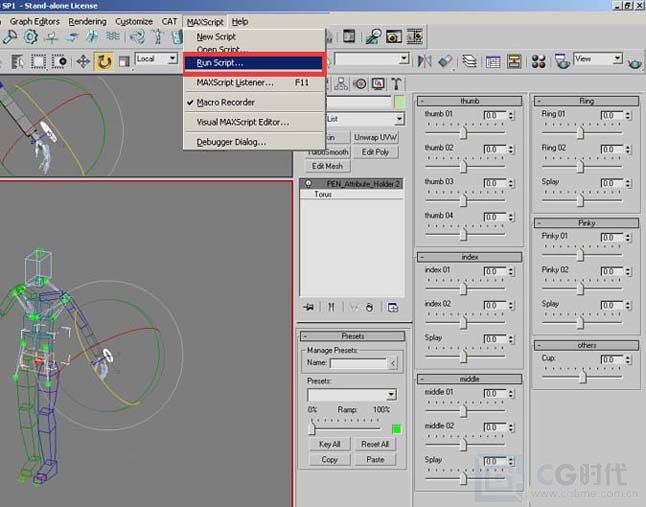Open the Hierarchy panel tab icon
The width and height of the screenshot is (646, 507).
click(x=341, y=84)
